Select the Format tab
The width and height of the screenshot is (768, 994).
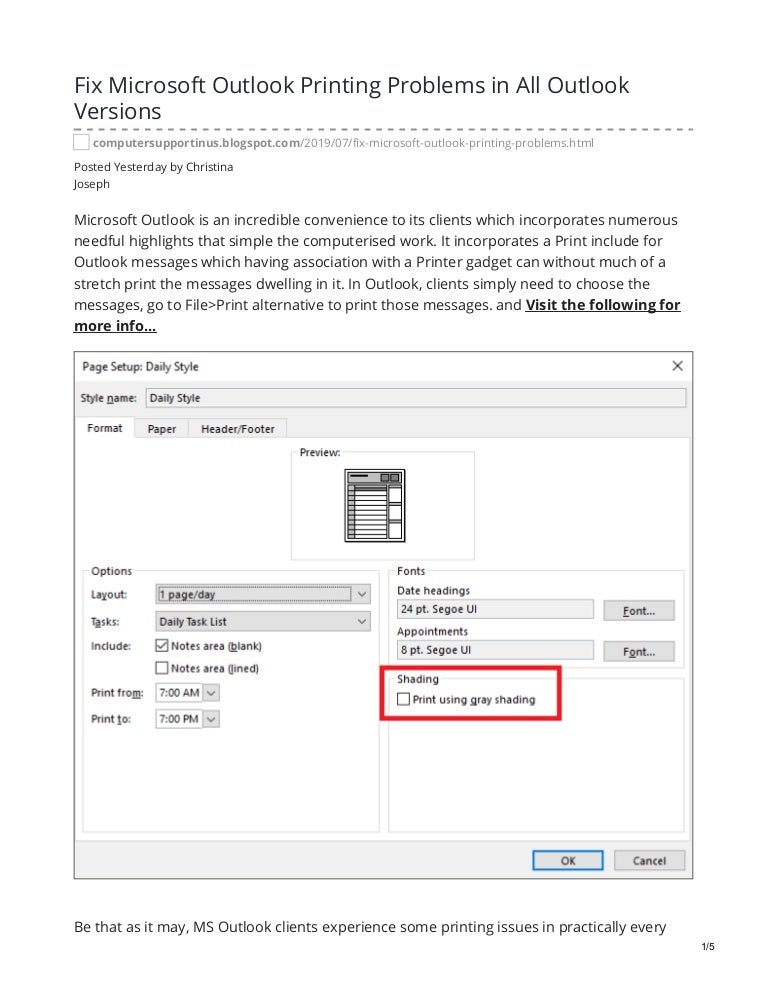(x=105, y=428)
